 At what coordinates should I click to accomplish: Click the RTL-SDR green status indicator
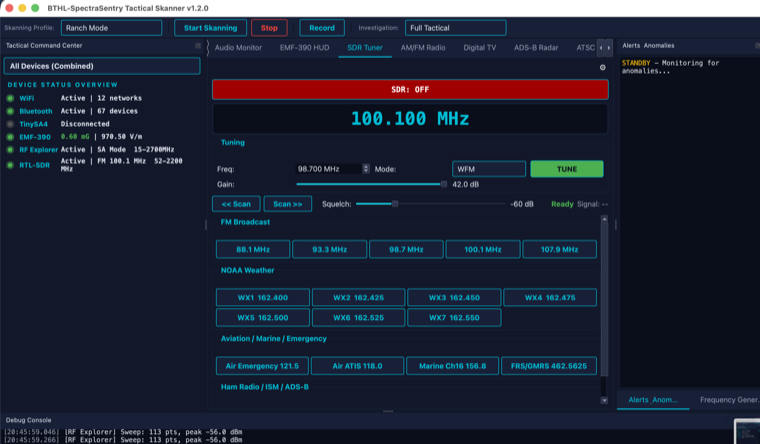tap(10, 165)
